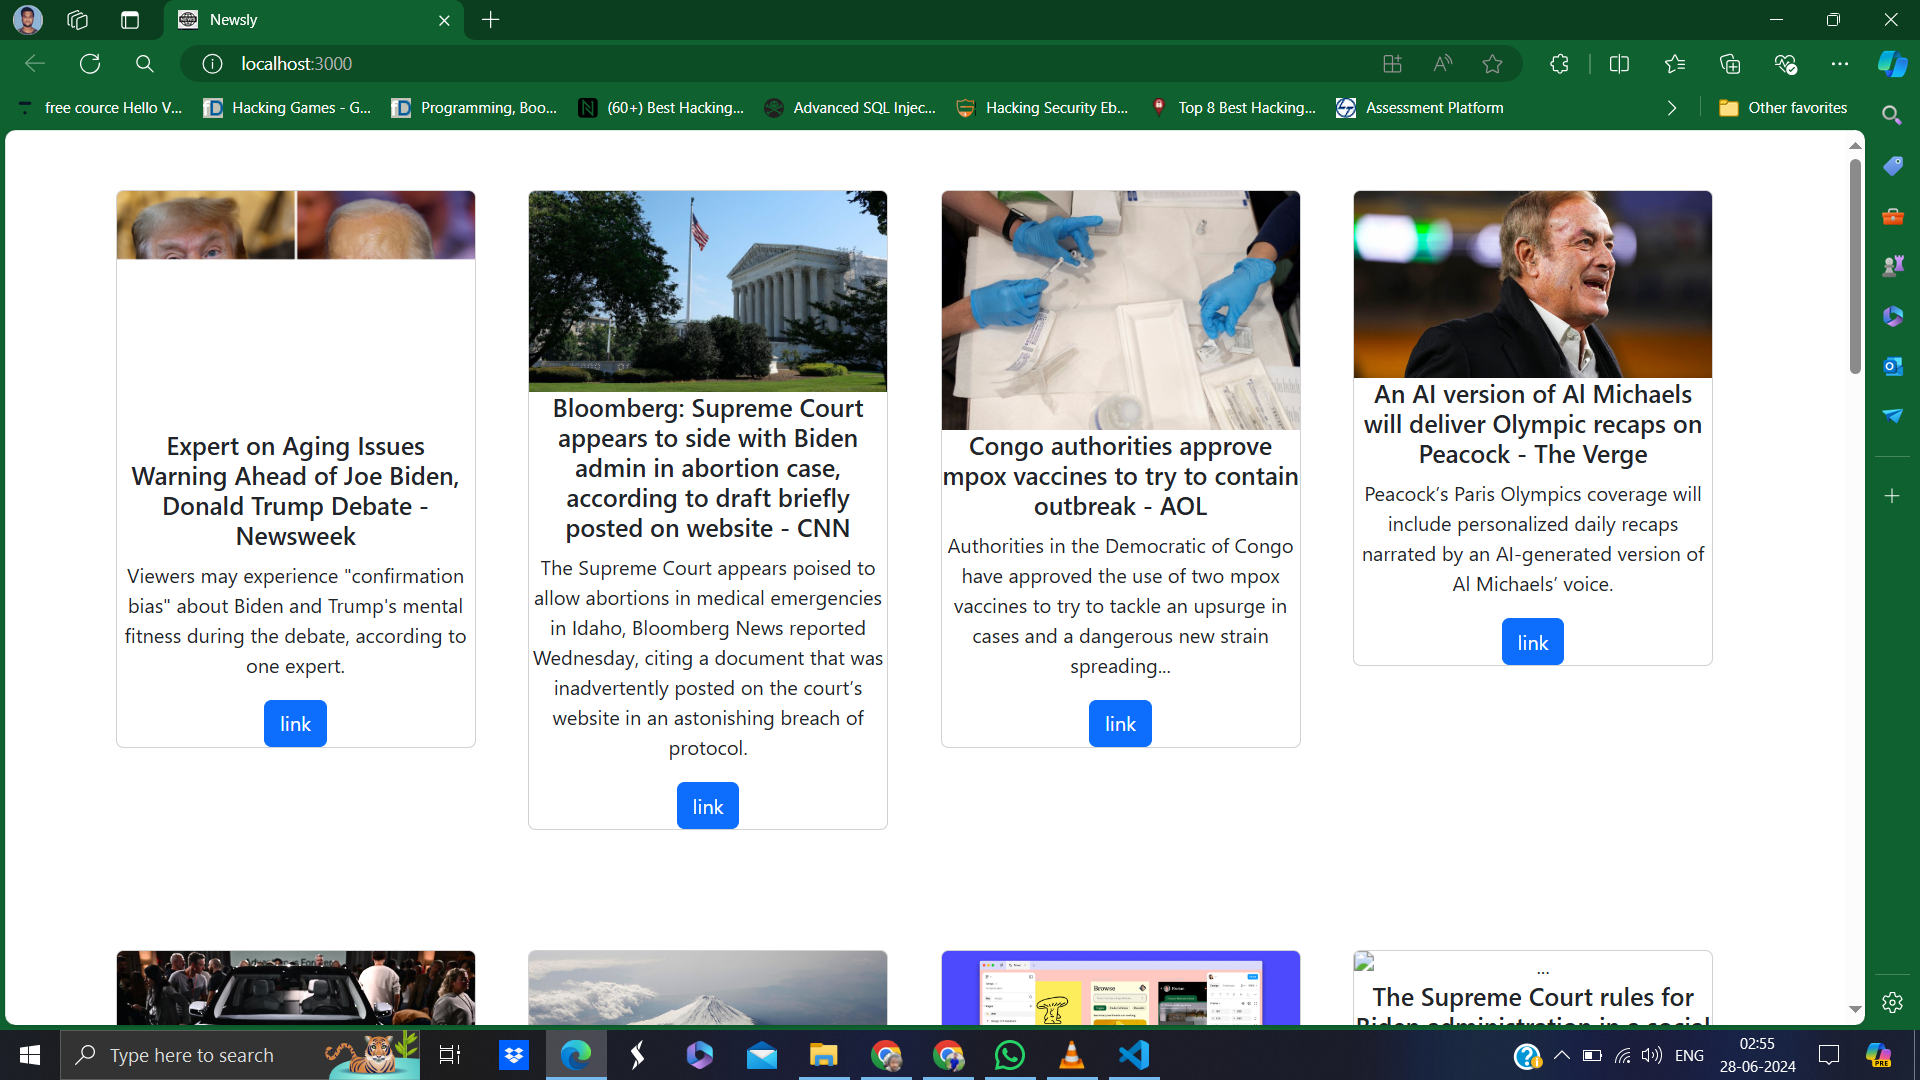The width and height of the screenshot is (1920, 1080).
Task: Open a new tab with the plus button
Action: 490,20
